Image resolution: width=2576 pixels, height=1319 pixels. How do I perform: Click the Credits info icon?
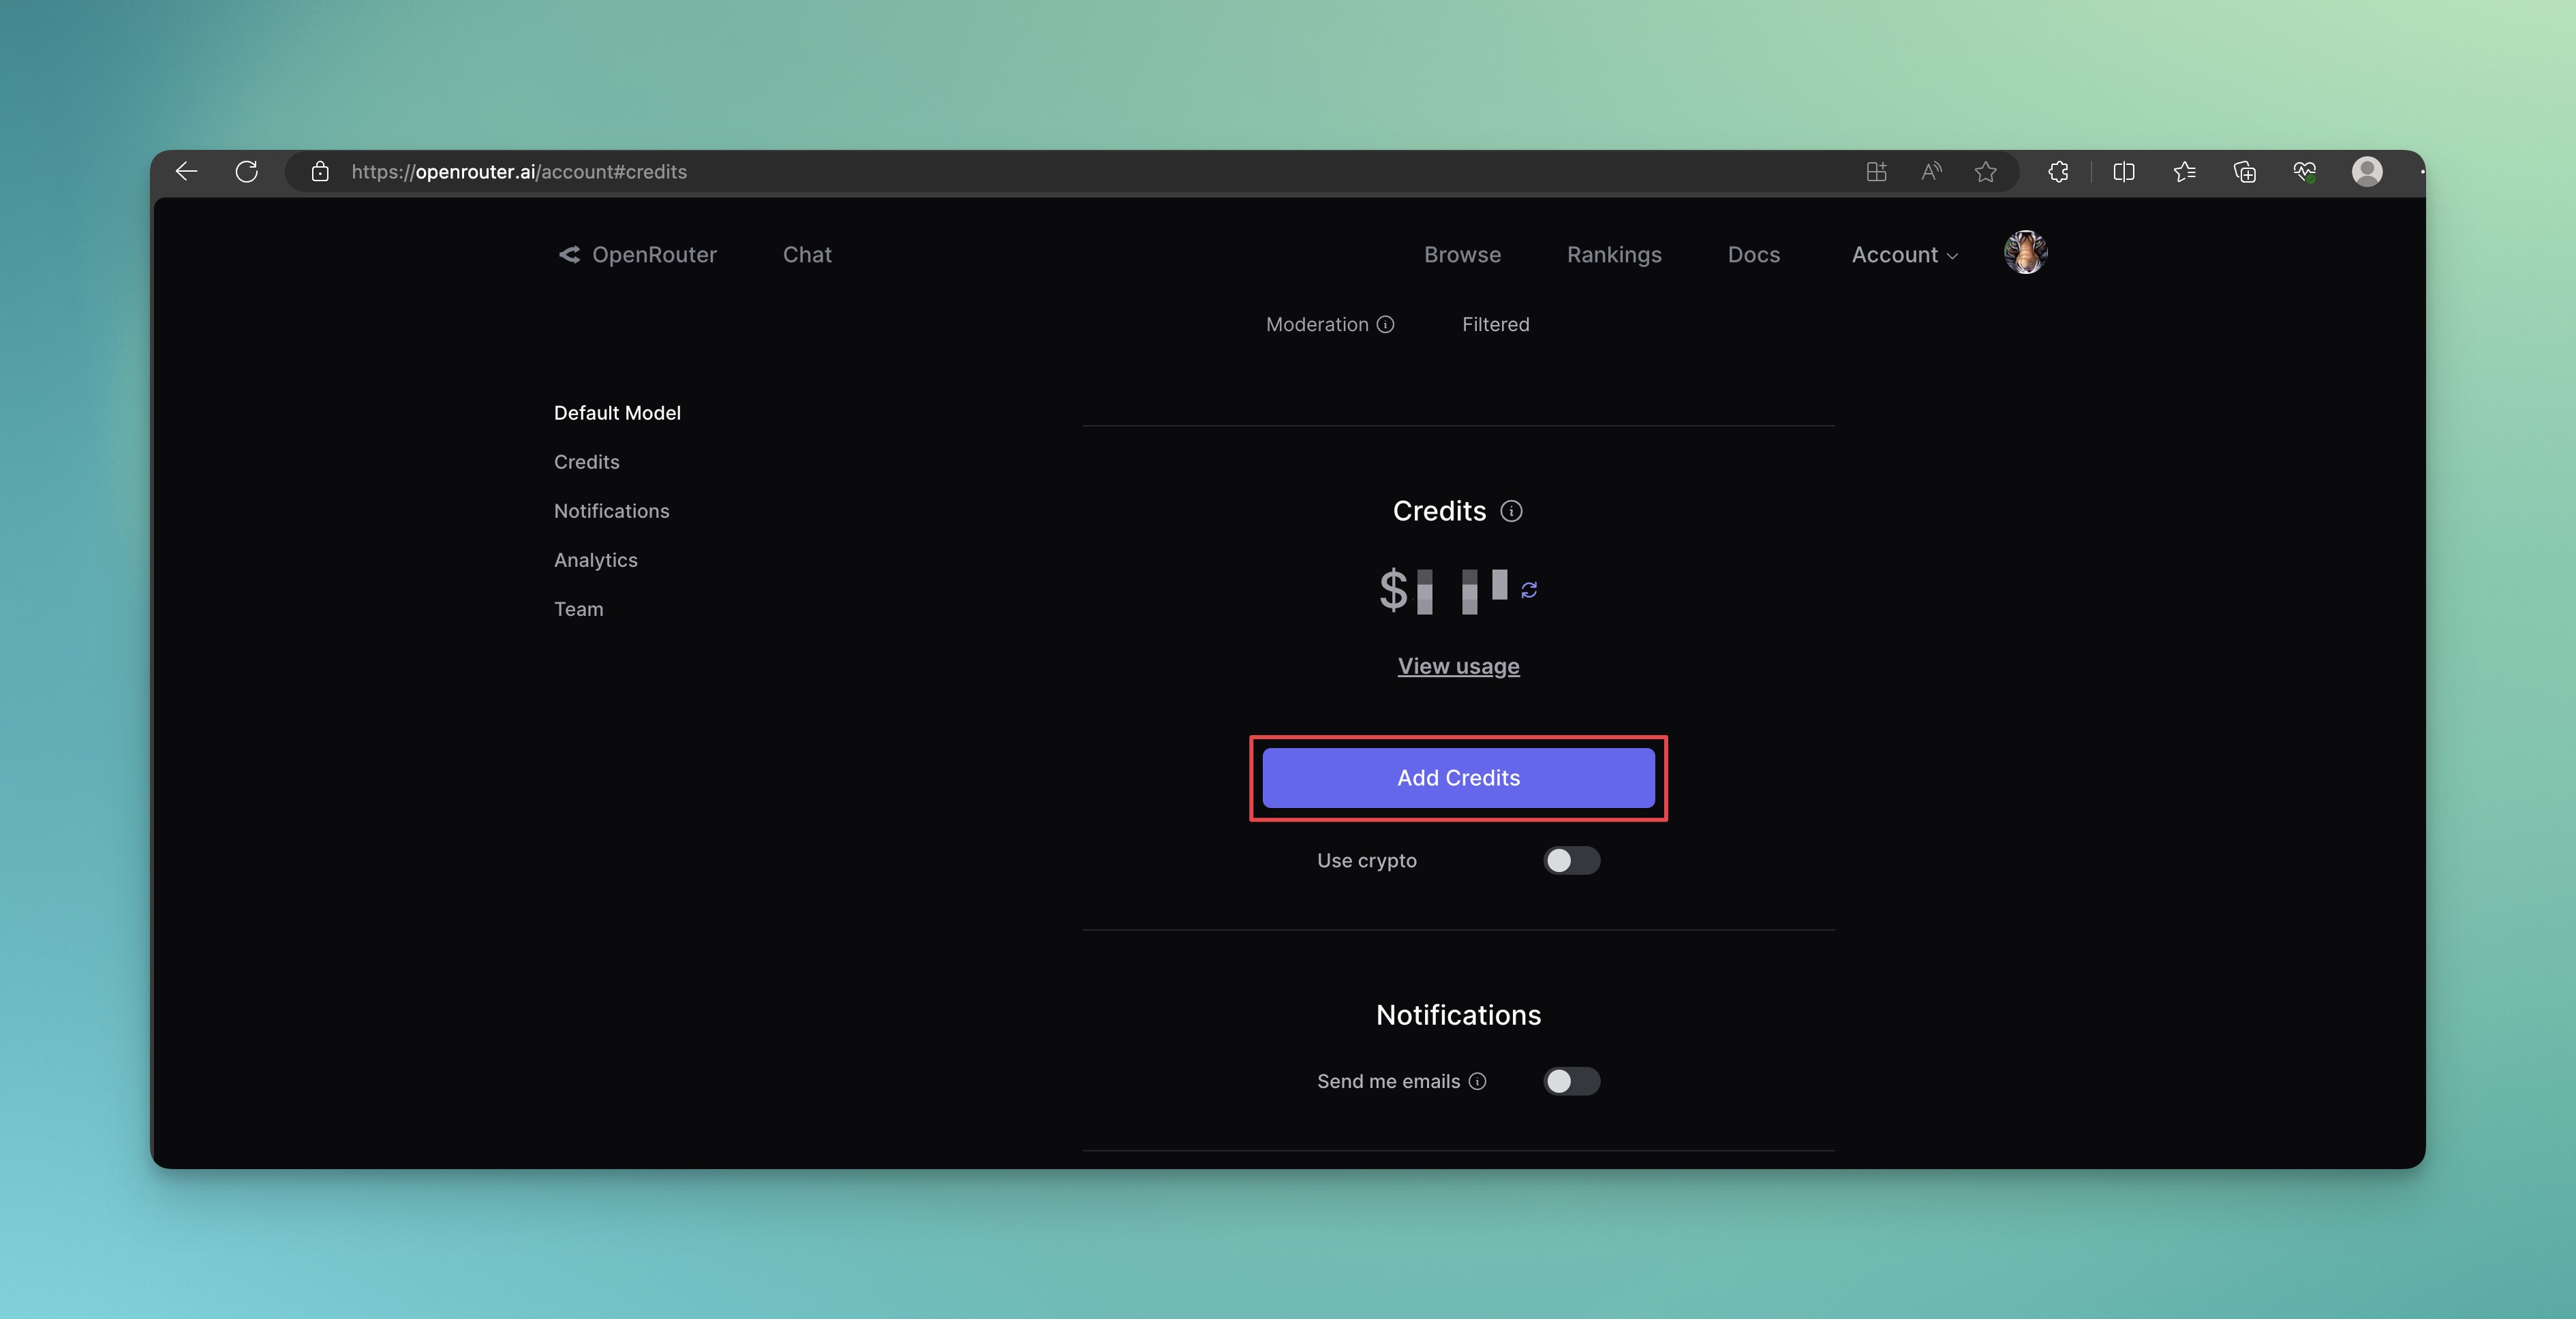[1511, 511]
